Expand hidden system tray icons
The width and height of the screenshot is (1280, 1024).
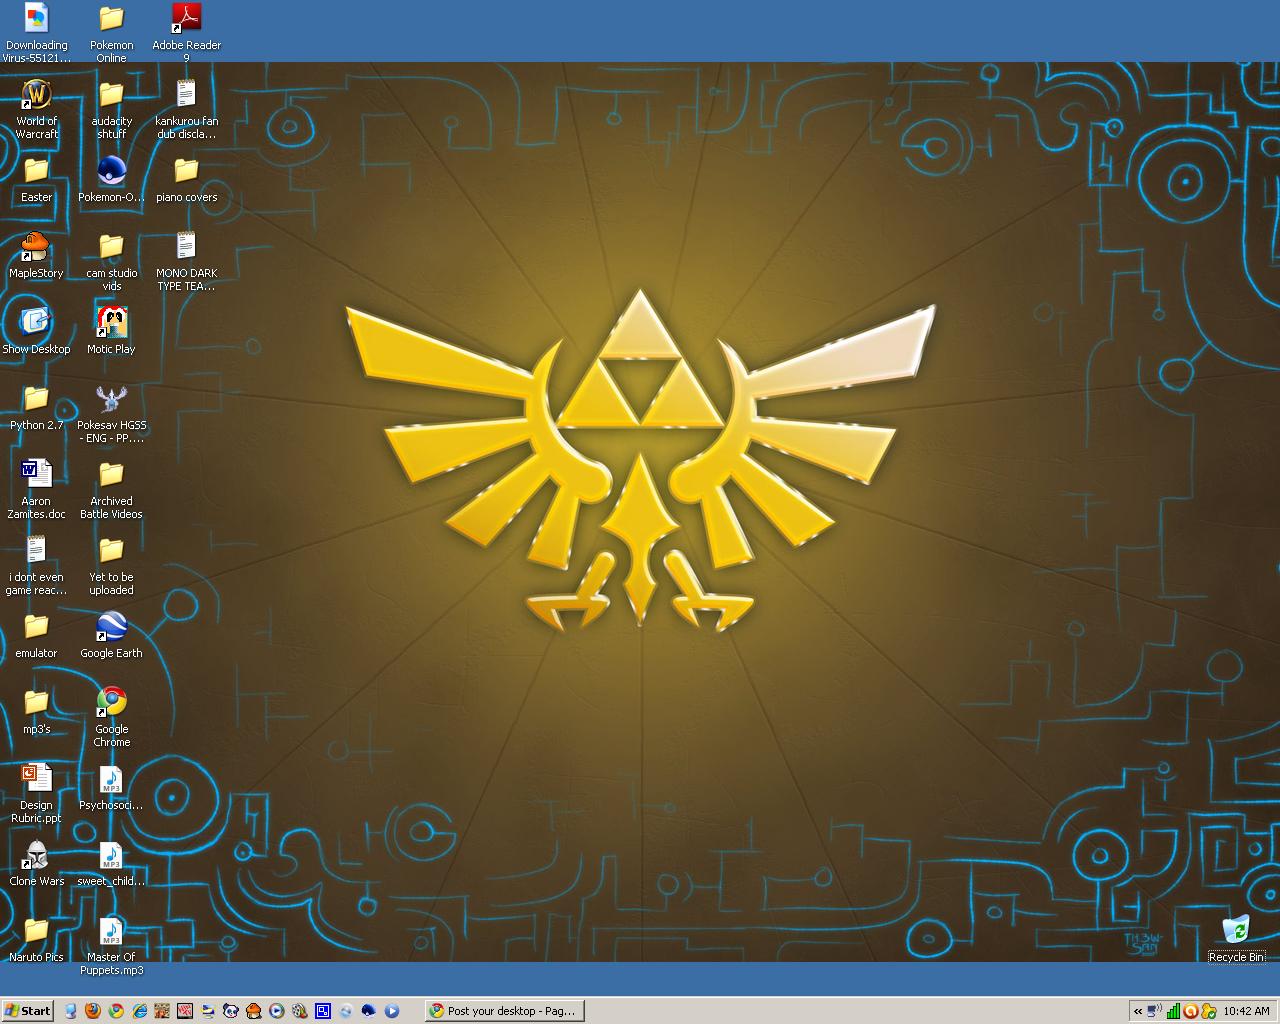pos(1137,1011)
